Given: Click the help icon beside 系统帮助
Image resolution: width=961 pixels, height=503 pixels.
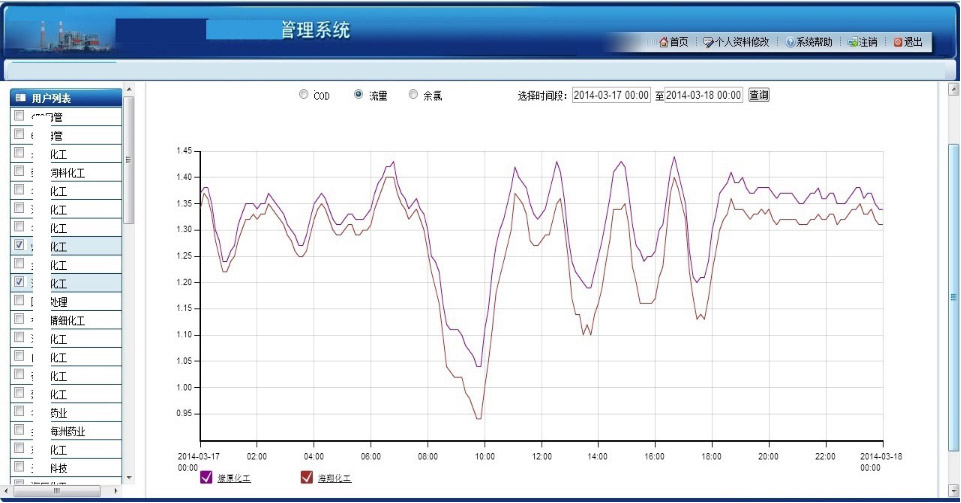Looking at the screenshot, I should (x=790, y=42).
